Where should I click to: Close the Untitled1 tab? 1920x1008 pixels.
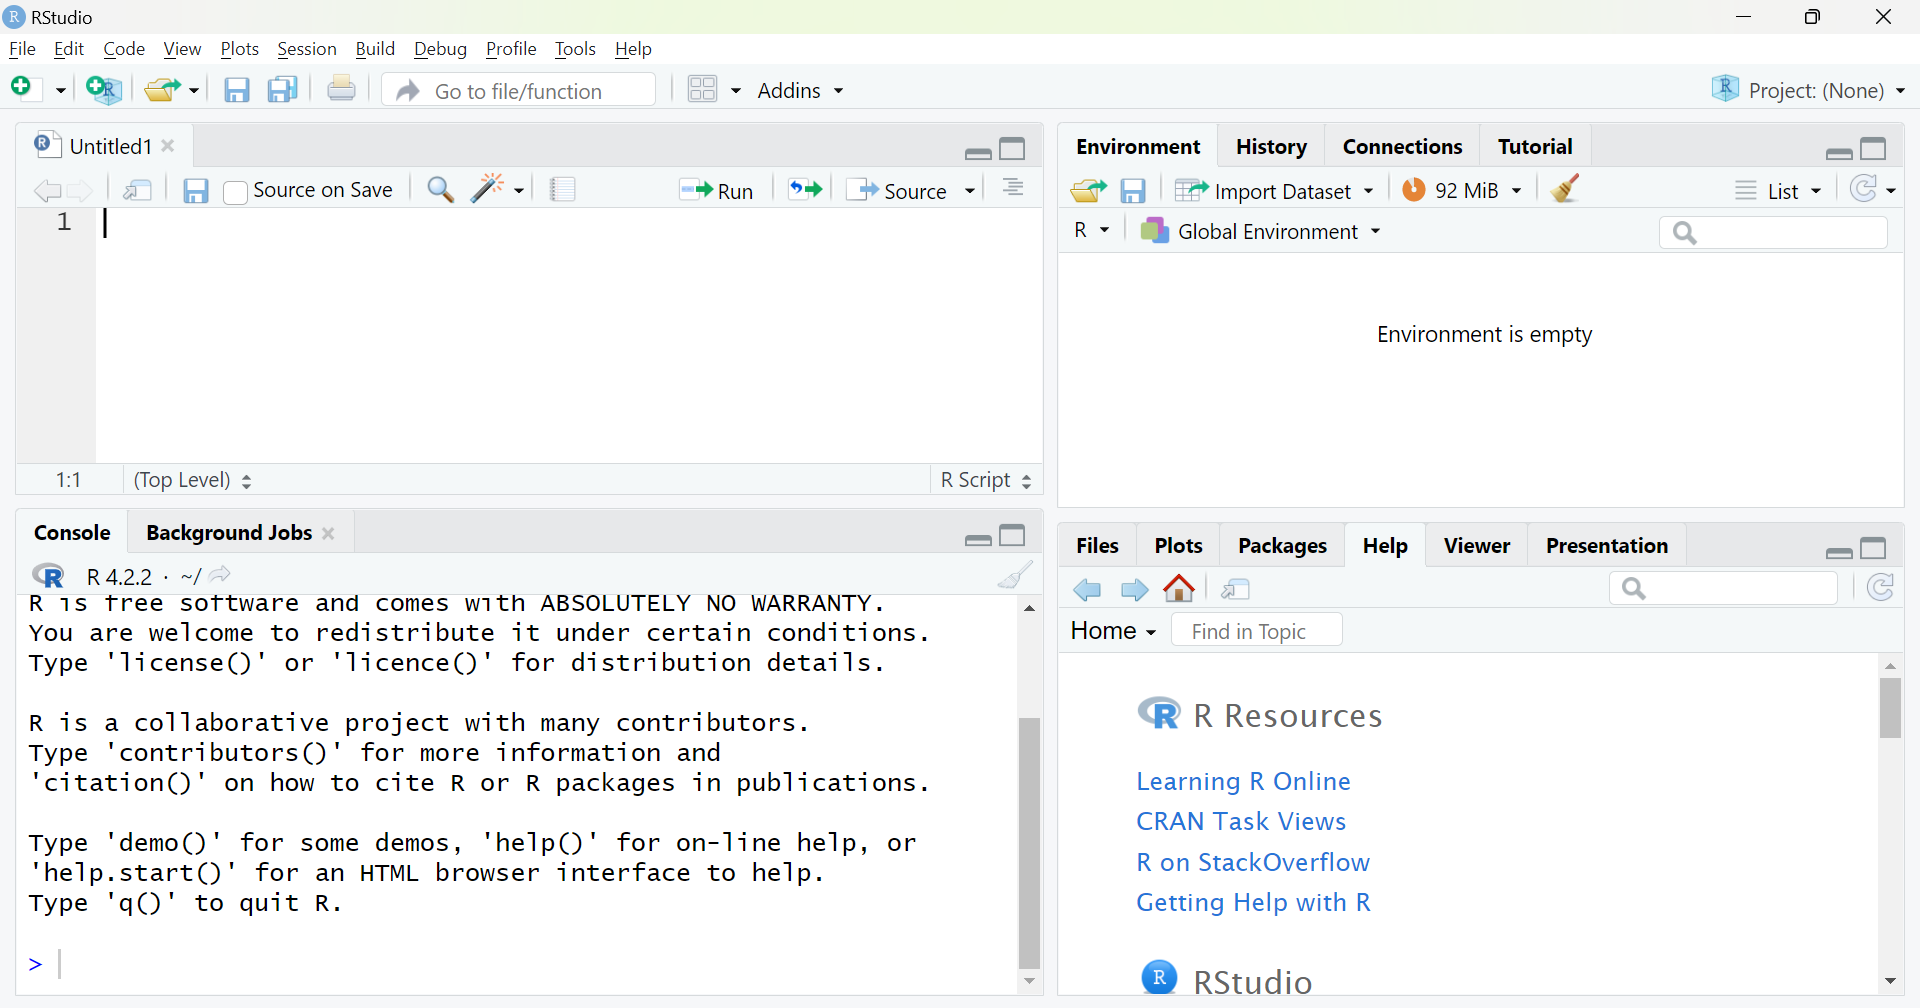click(169, 146)
